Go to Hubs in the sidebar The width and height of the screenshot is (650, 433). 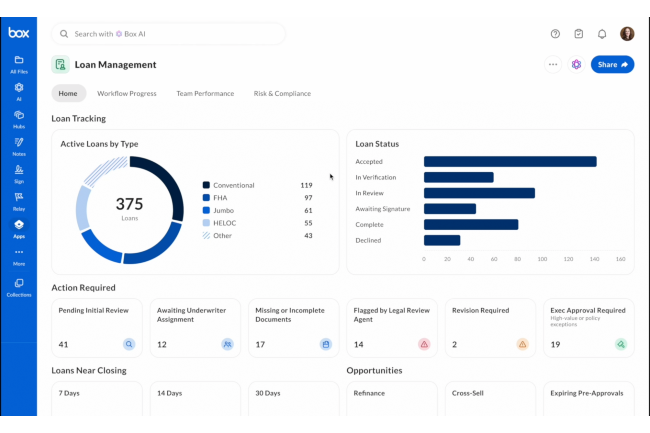click(18, 119)
